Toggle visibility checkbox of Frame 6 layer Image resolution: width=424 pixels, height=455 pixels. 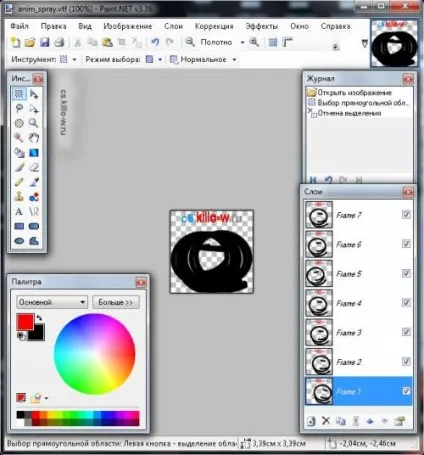click(x=406, y=244)
